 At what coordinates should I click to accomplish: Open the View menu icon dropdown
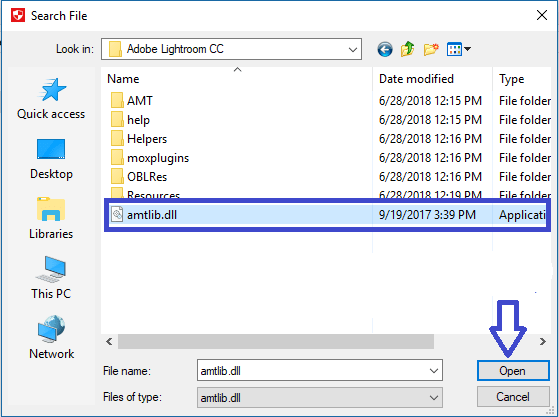(459, 49)
